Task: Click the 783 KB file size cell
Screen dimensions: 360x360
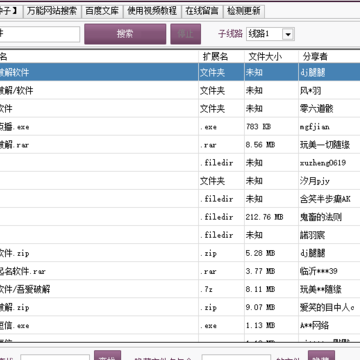Action: (258, 127)
